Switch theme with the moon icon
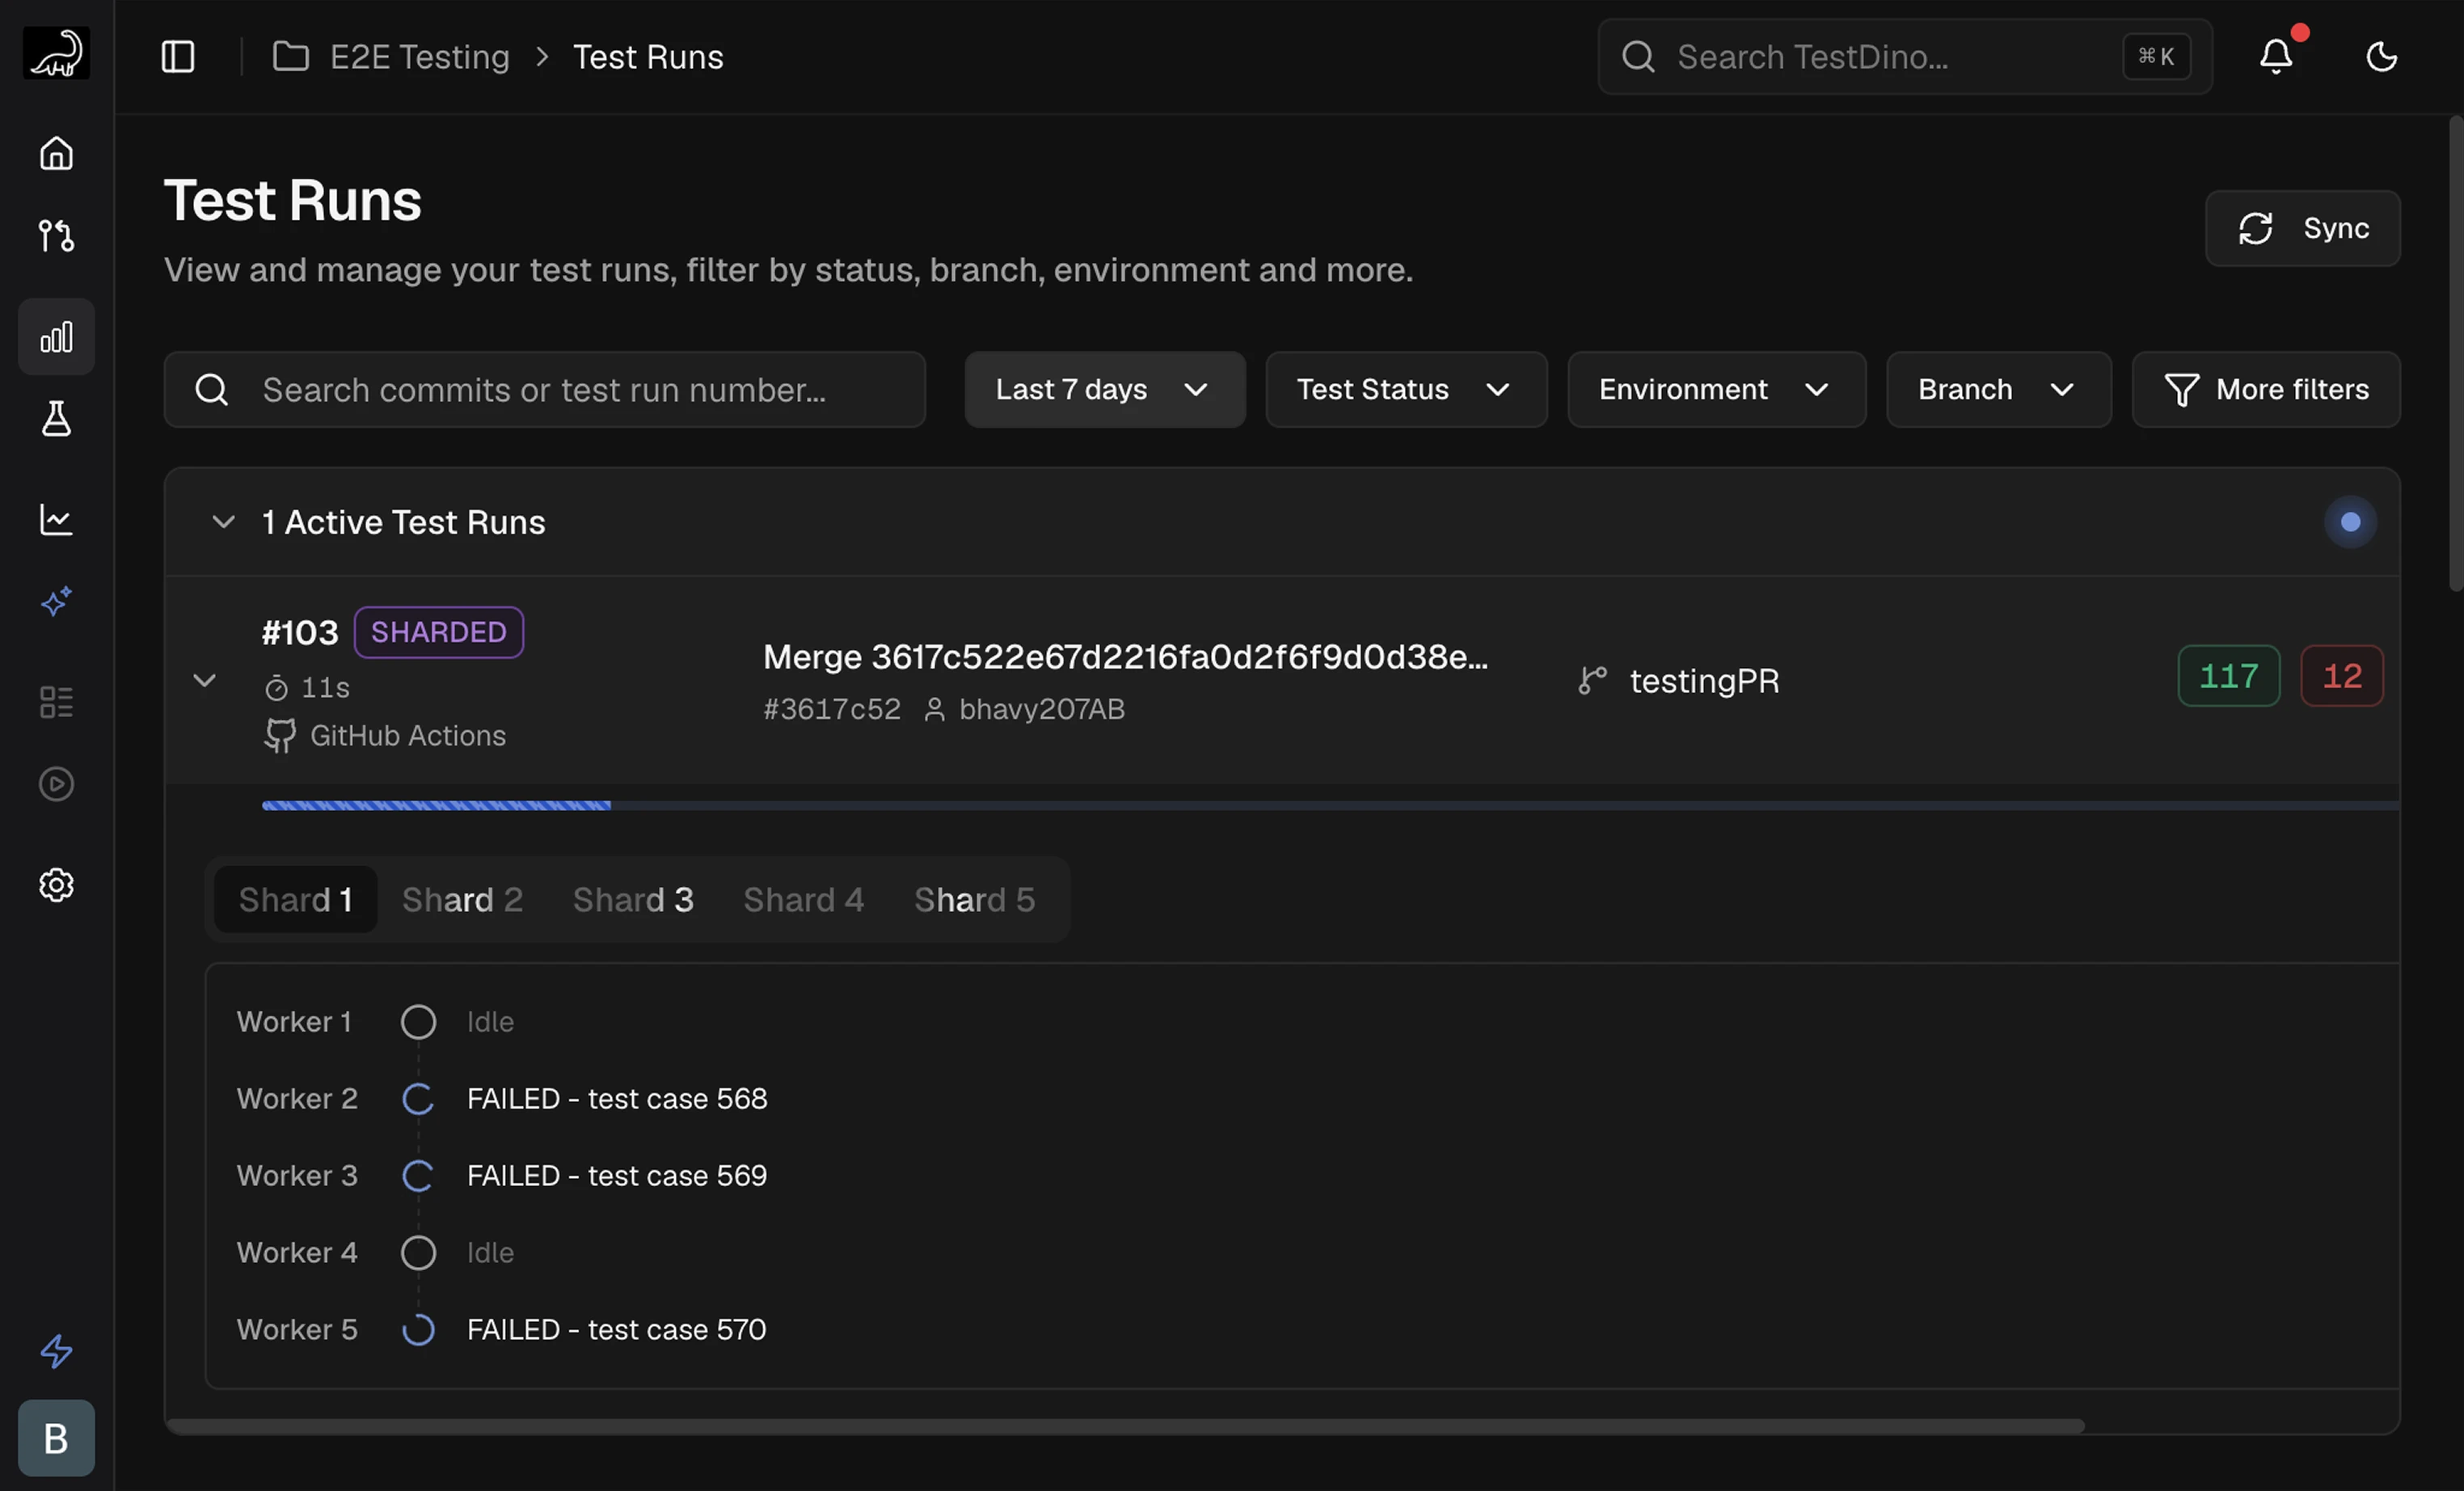The width and height of the screenshot is (2464, 1491). point(2382,57)
